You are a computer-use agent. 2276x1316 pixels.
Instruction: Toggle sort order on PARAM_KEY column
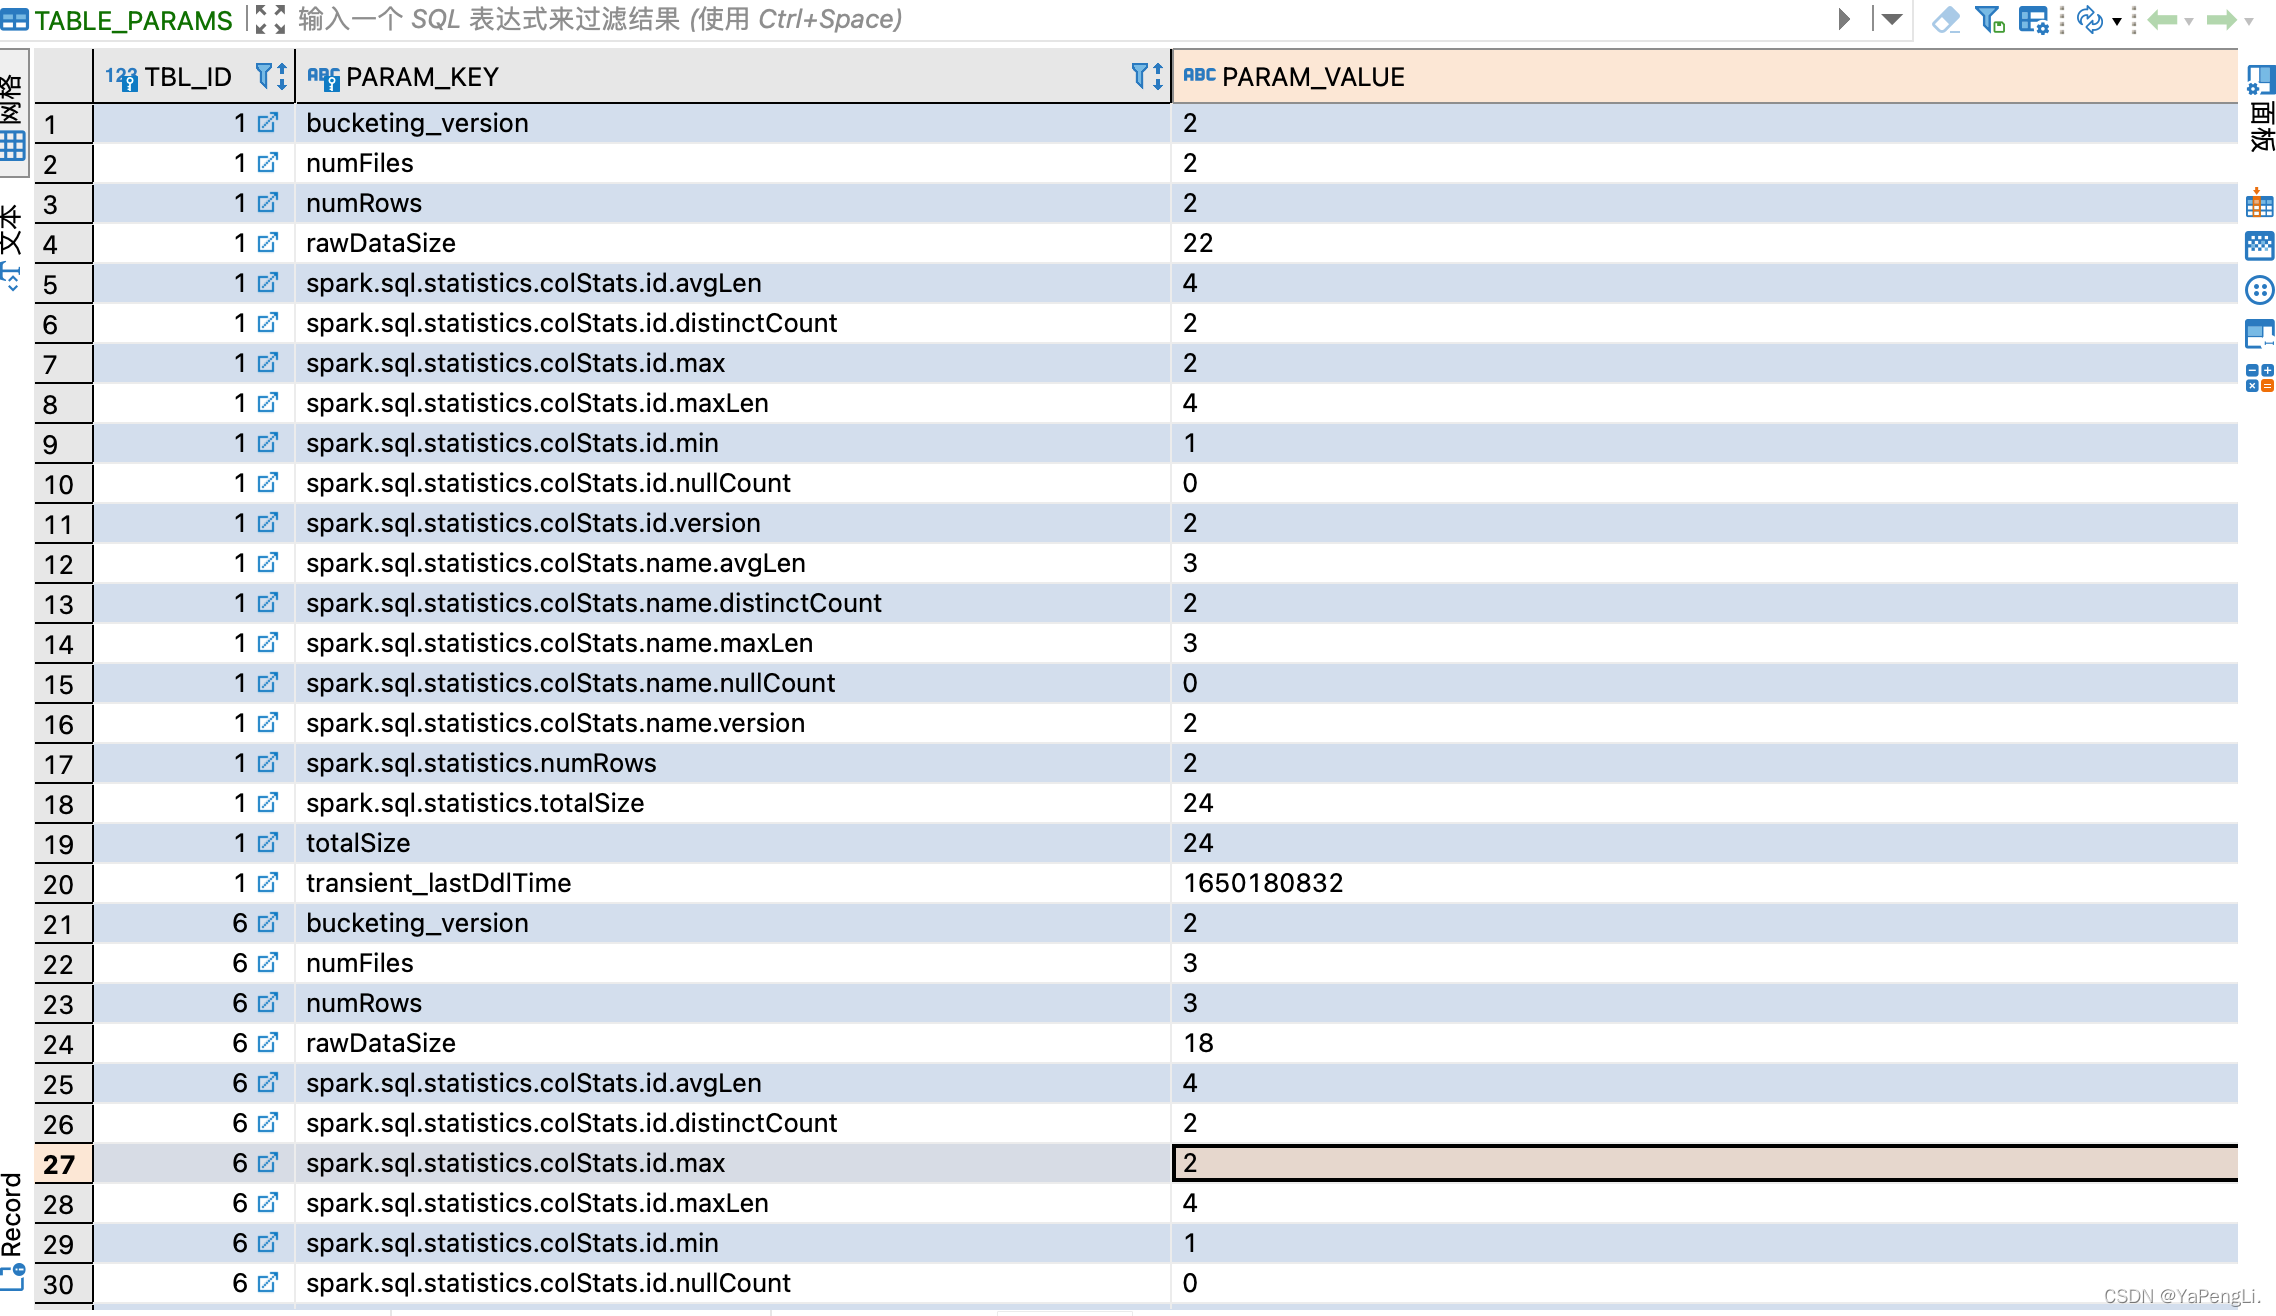(x=1158, y=76)
